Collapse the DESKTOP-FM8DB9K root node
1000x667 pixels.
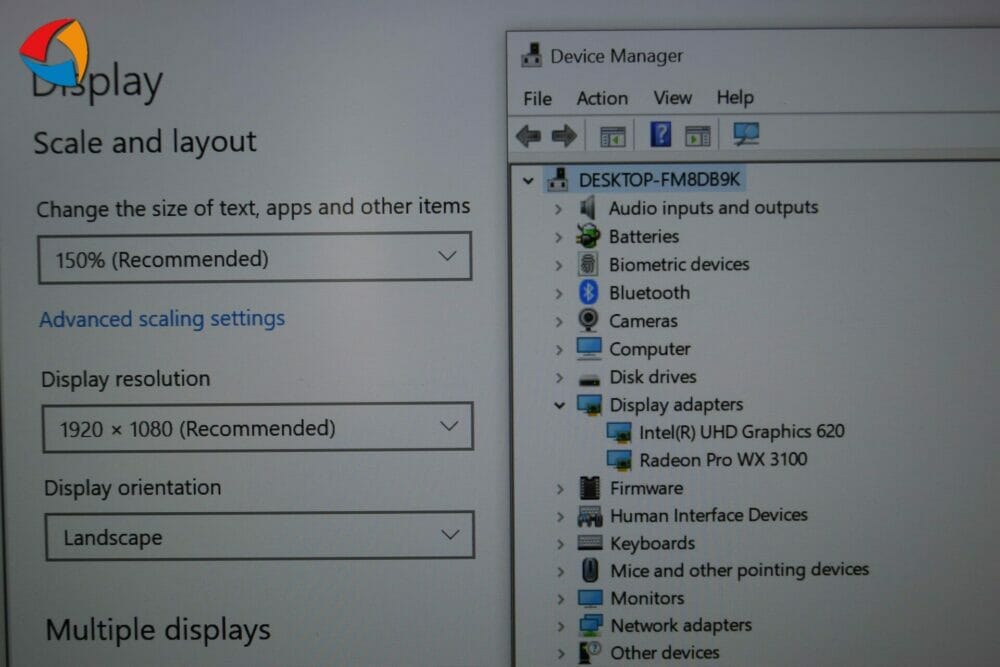click(x=528, y=180)
